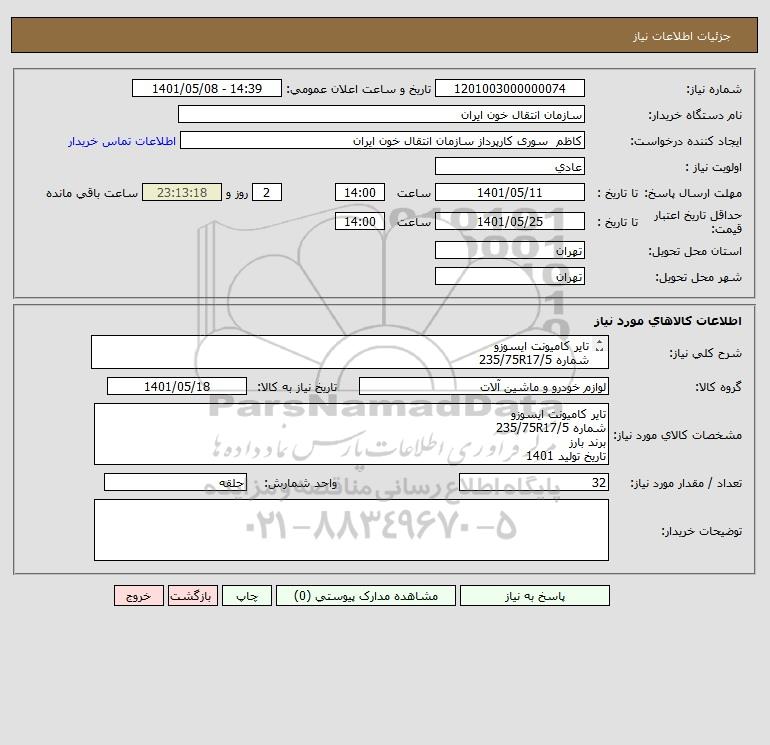Click the جزئیات اطلاعات نیاز header title
The height and width of the screenshot is (745, 770).
(682, 36)
